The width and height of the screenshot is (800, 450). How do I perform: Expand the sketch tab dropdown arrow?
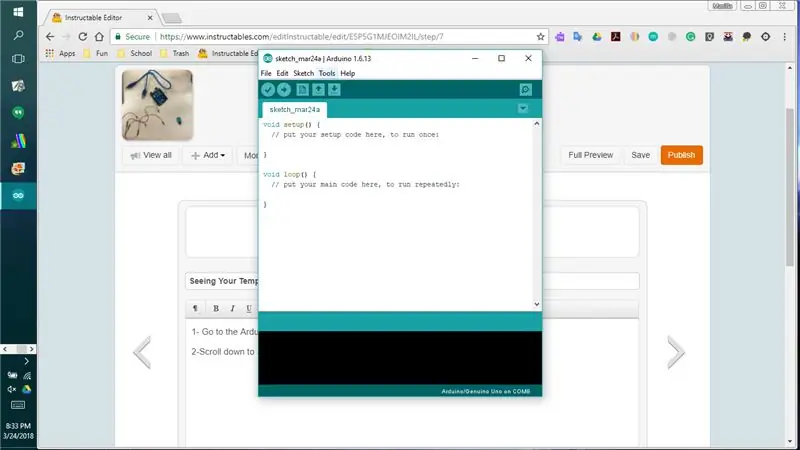pos(522,108)
